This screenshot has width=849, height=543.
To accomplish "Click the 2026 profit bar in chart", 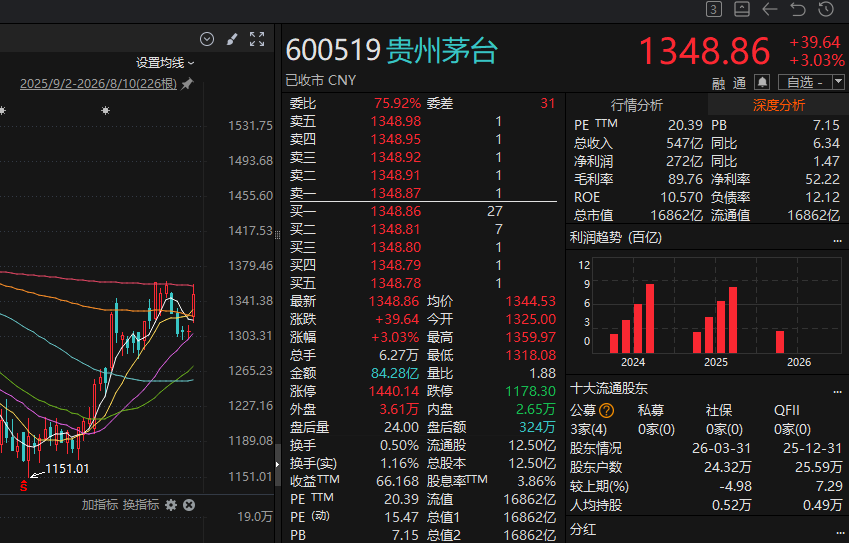I will 780,342.
